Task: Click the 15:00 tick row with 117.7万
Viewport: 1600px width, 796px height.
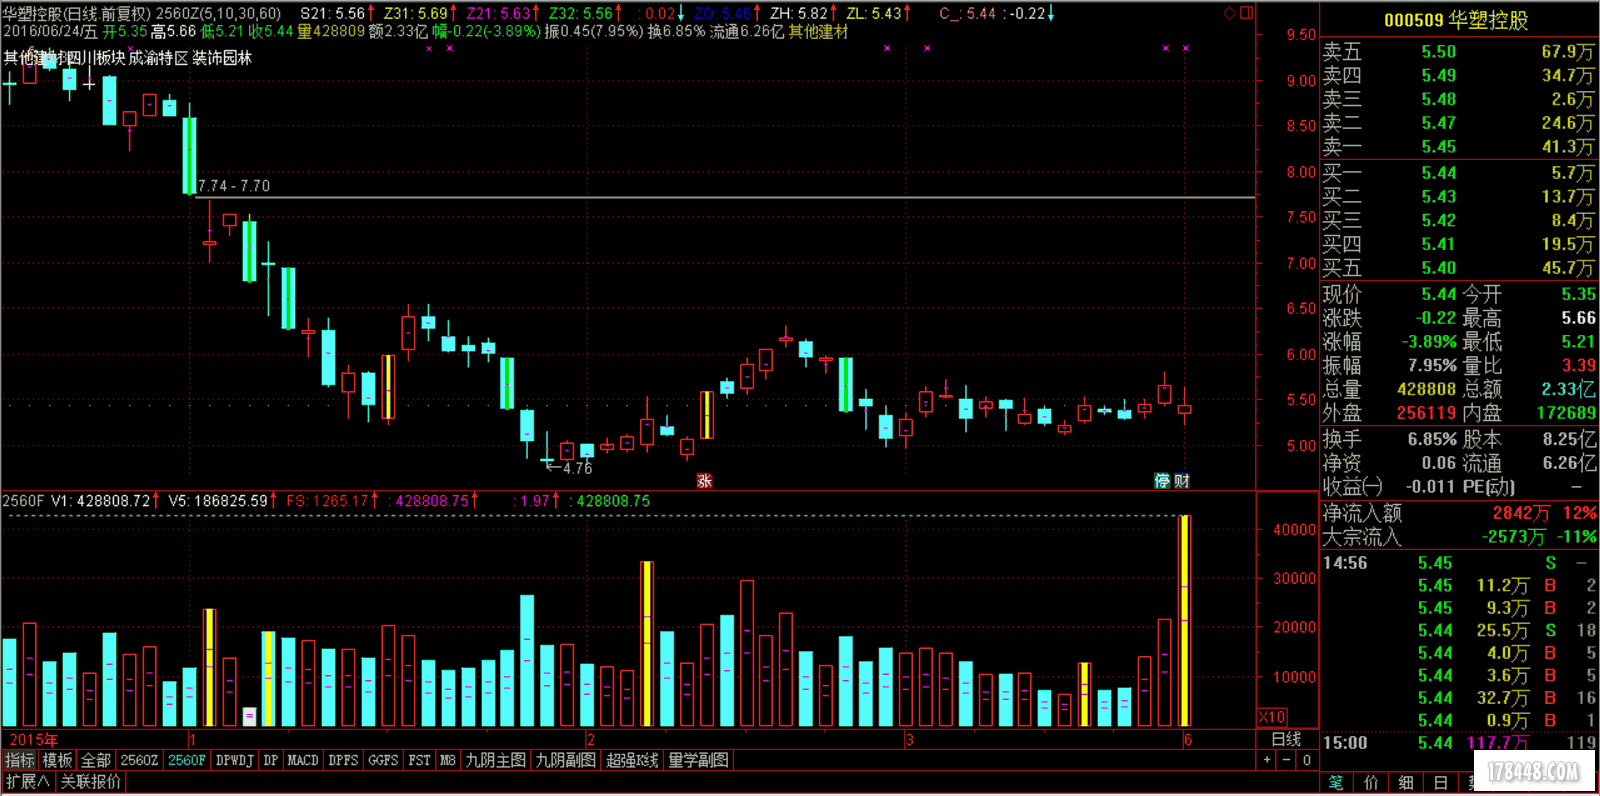Action: point(1459,743)
